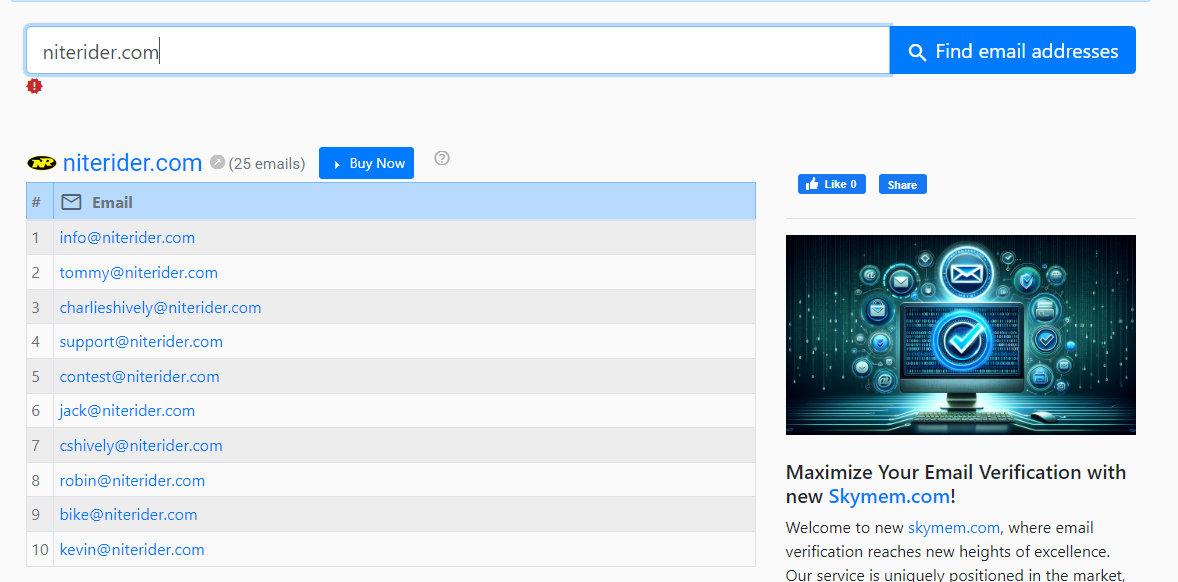Viewport: 1178px width, 582px height.
Task: Click the row number 10 cell
Action: click(40, 549)
